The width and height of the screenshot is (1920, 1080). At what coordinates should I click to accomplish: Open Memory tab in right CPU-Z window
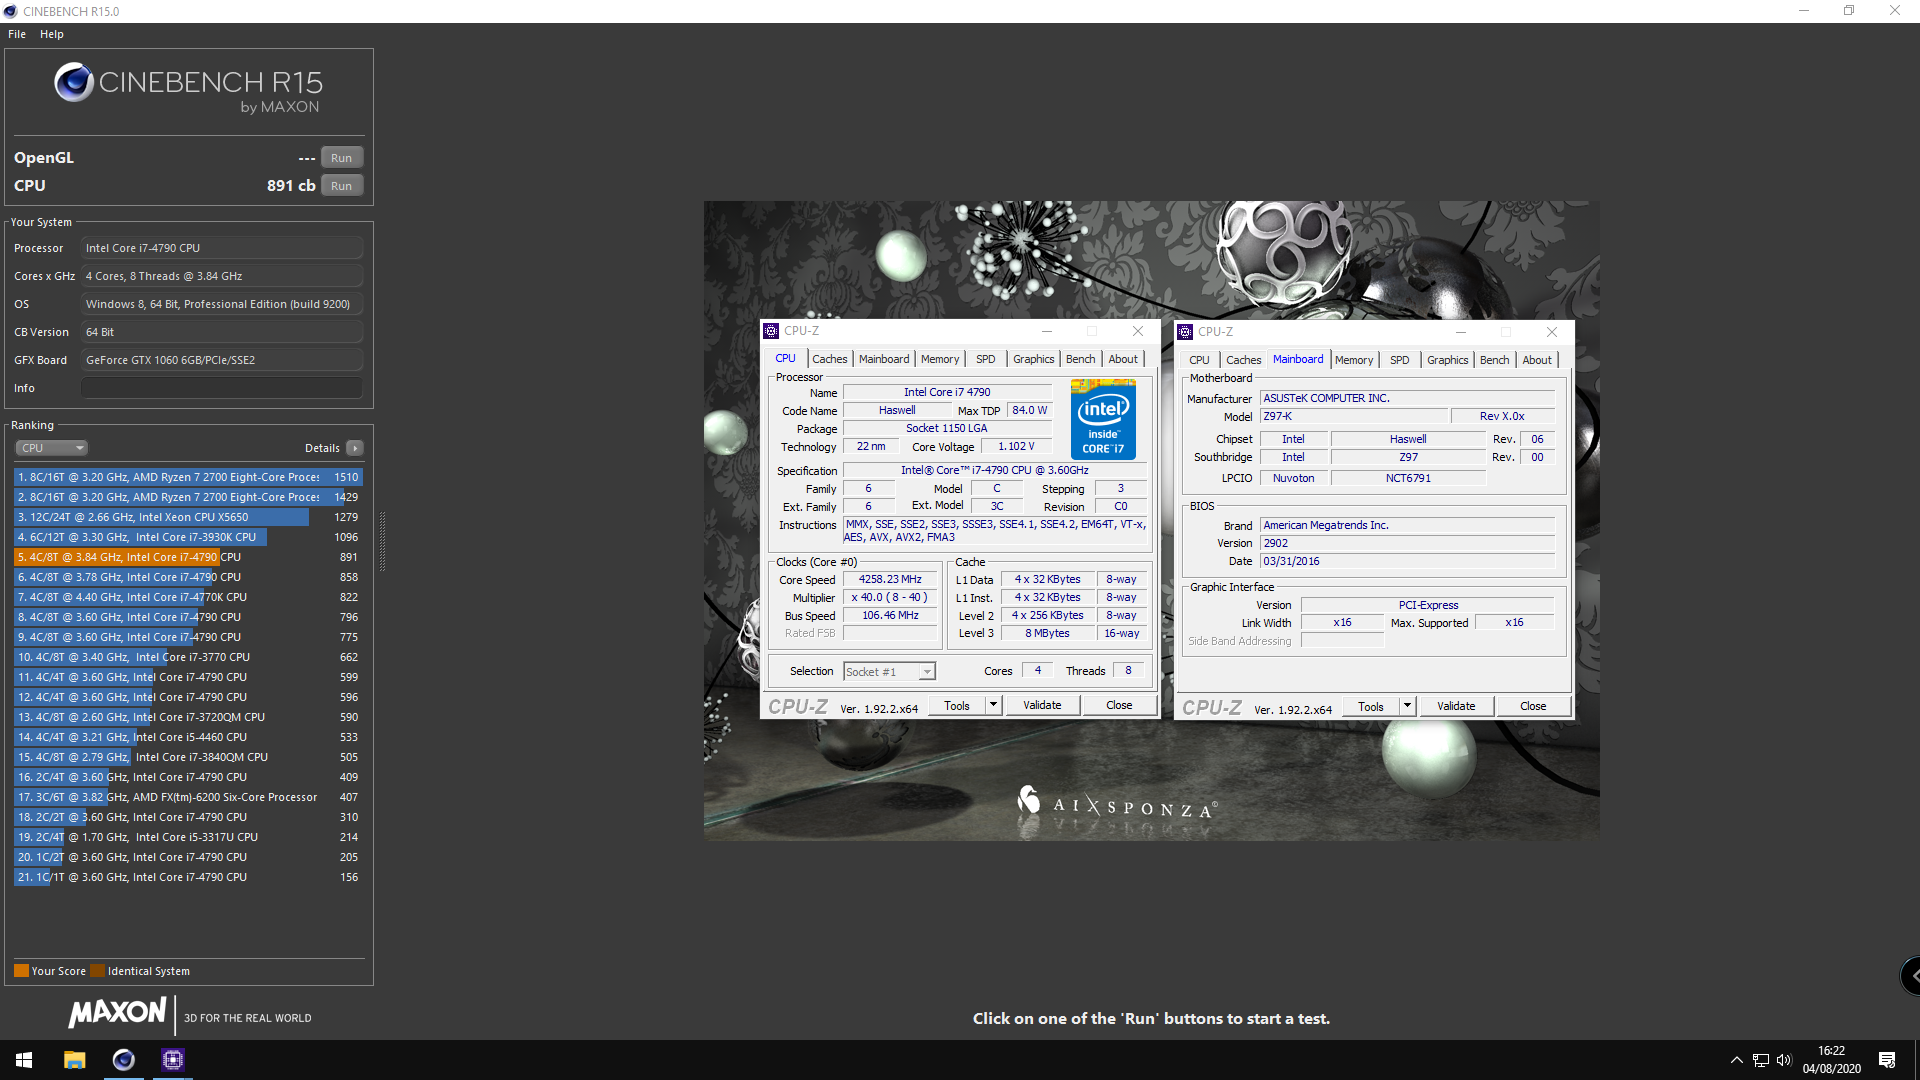1354,360
